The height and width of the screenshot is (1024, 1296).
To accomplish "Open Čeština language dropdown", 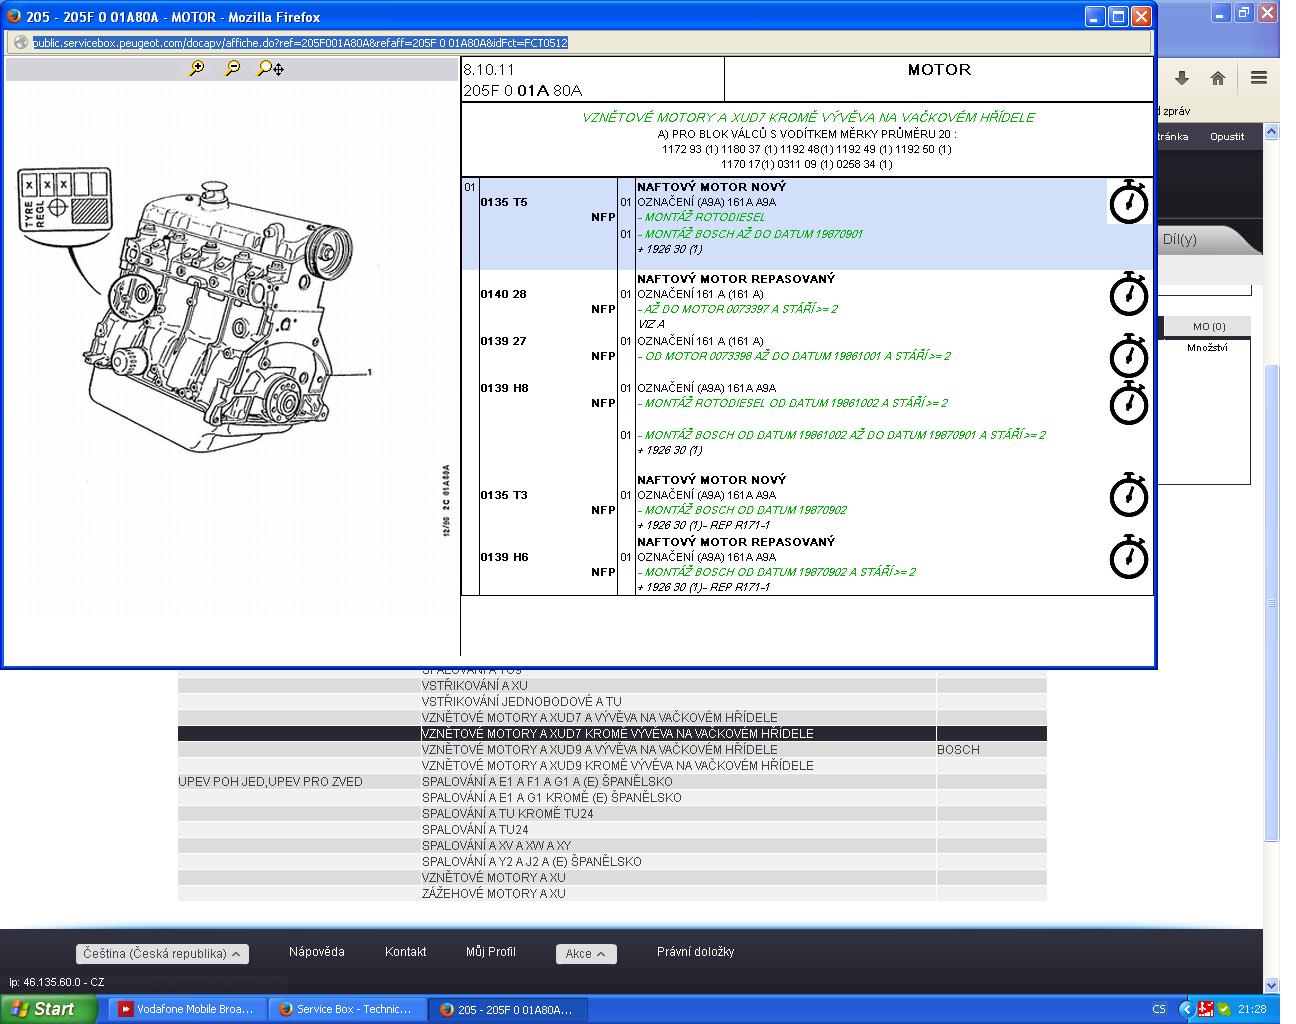I will tap(162, 954).
